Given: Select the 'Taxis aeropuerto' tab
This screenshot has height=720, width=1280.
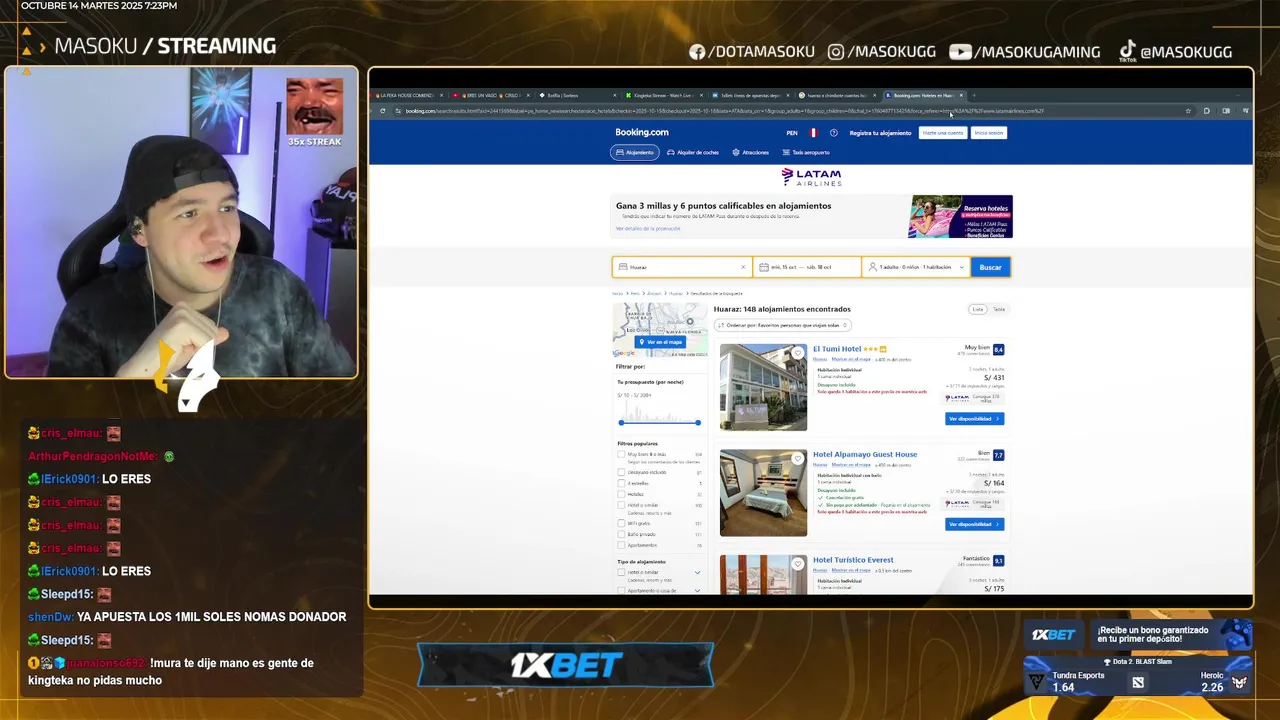Looking at the screenshot, I should click(x=806, y=152).
